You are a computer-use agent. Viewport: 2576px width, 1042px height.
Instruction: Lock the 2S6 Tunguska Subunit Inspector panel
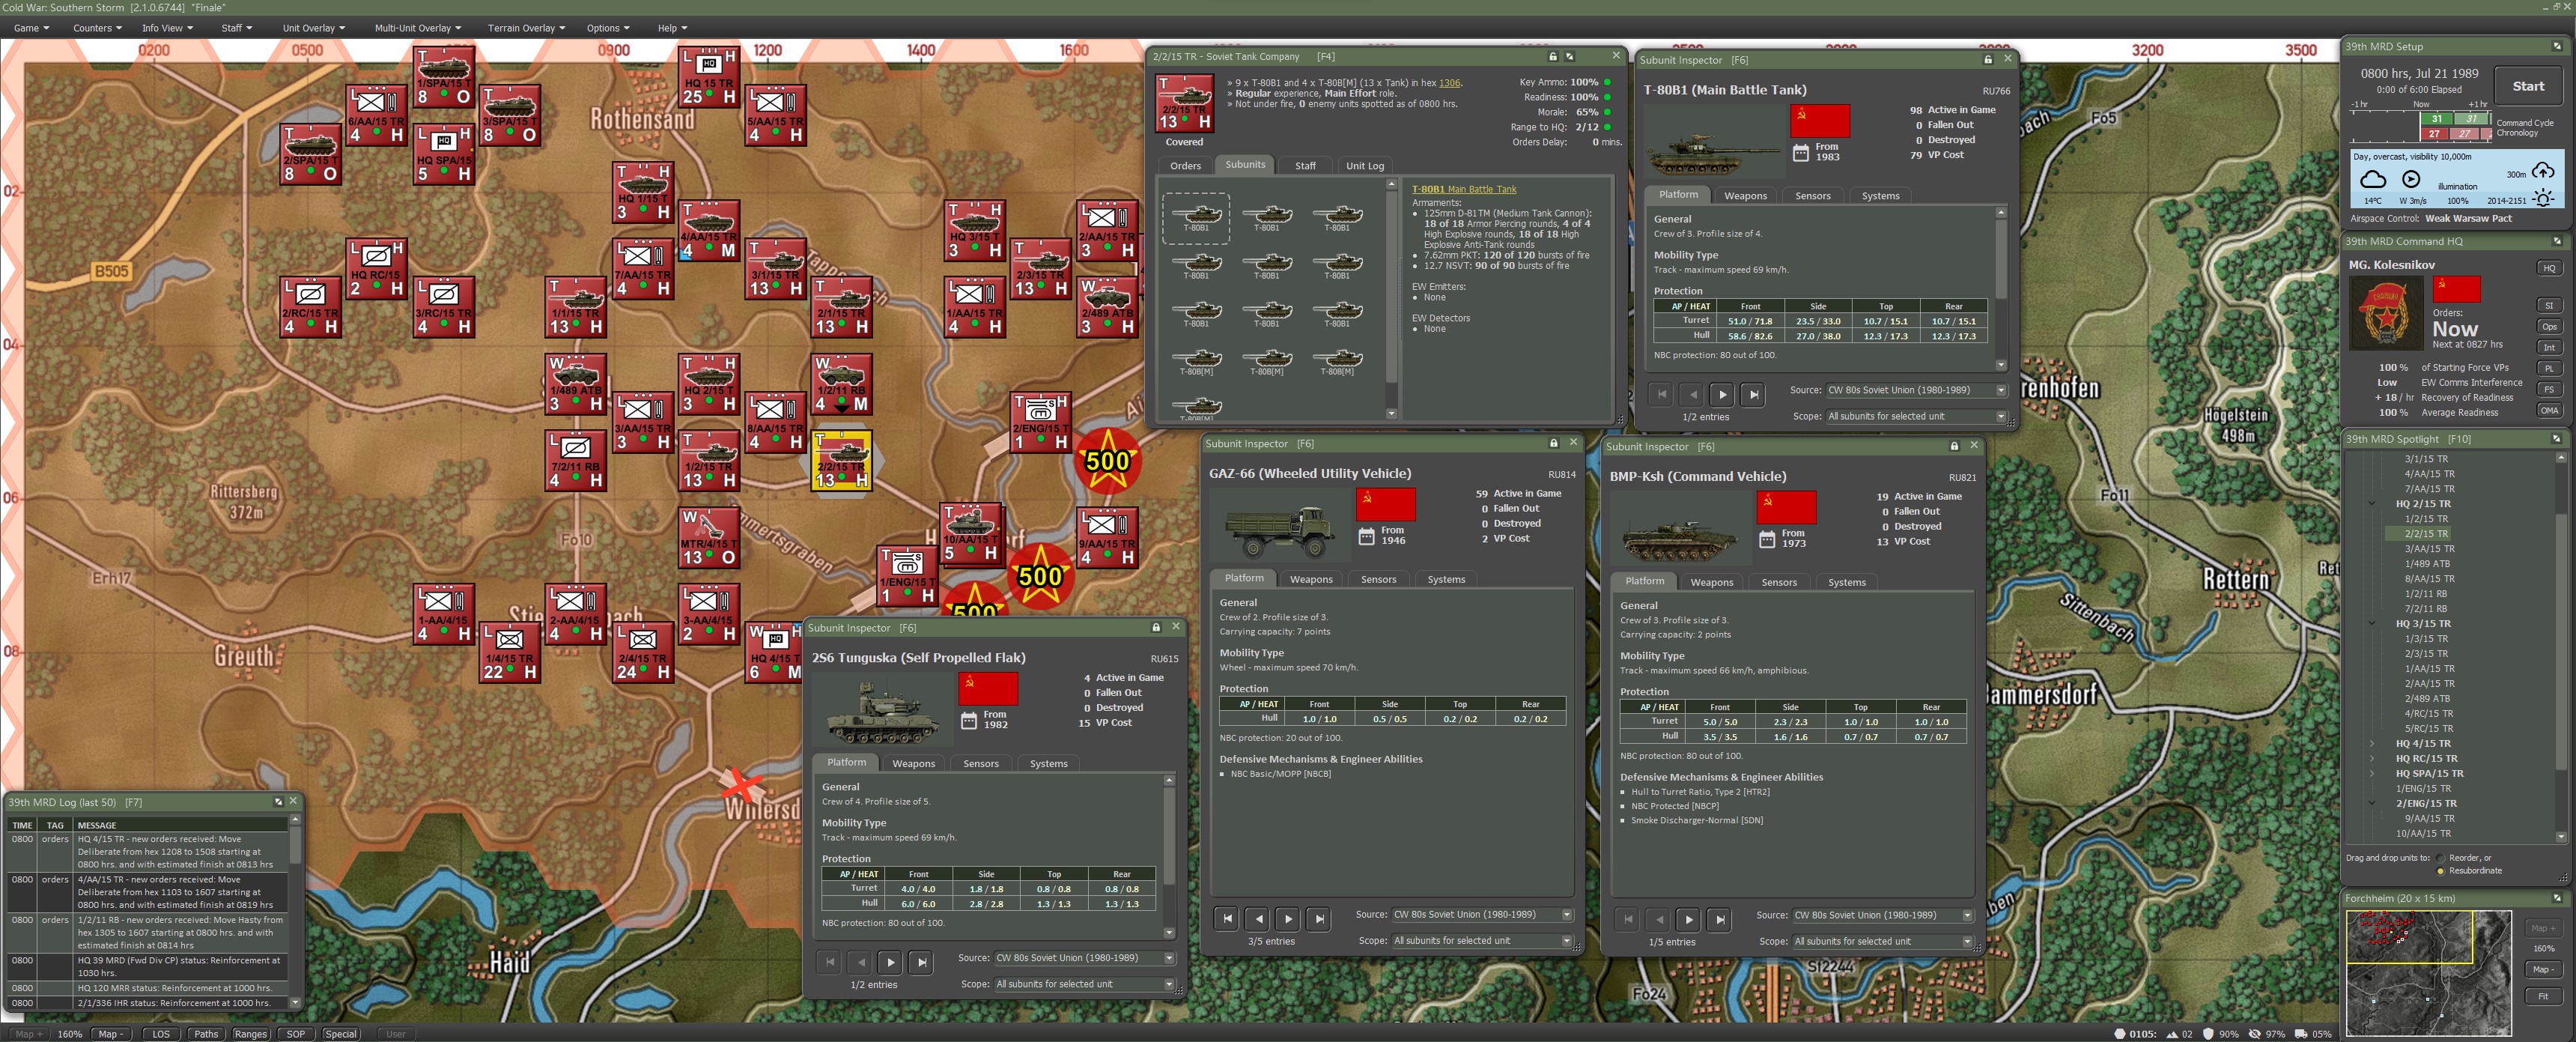coord(1156,627)
